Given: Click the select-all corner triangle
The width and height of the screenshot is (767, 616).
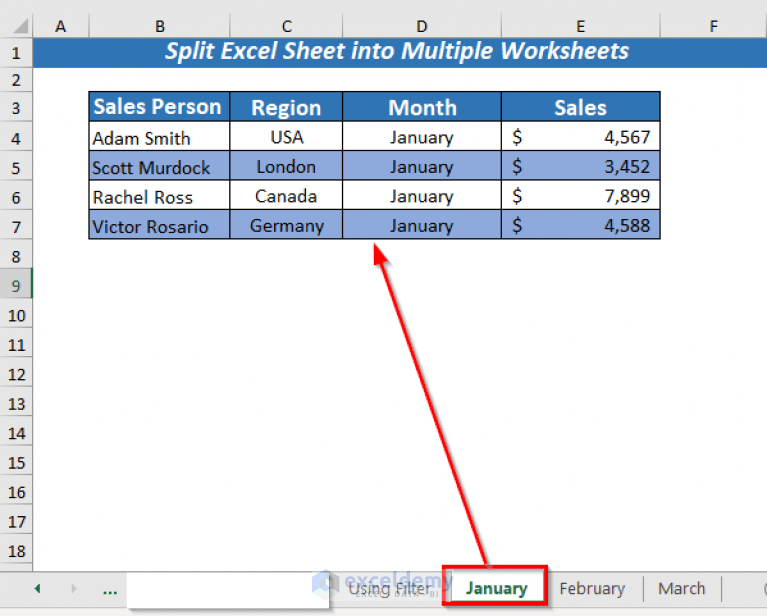Looking at the screenshot, I should (x=21, y=26).
